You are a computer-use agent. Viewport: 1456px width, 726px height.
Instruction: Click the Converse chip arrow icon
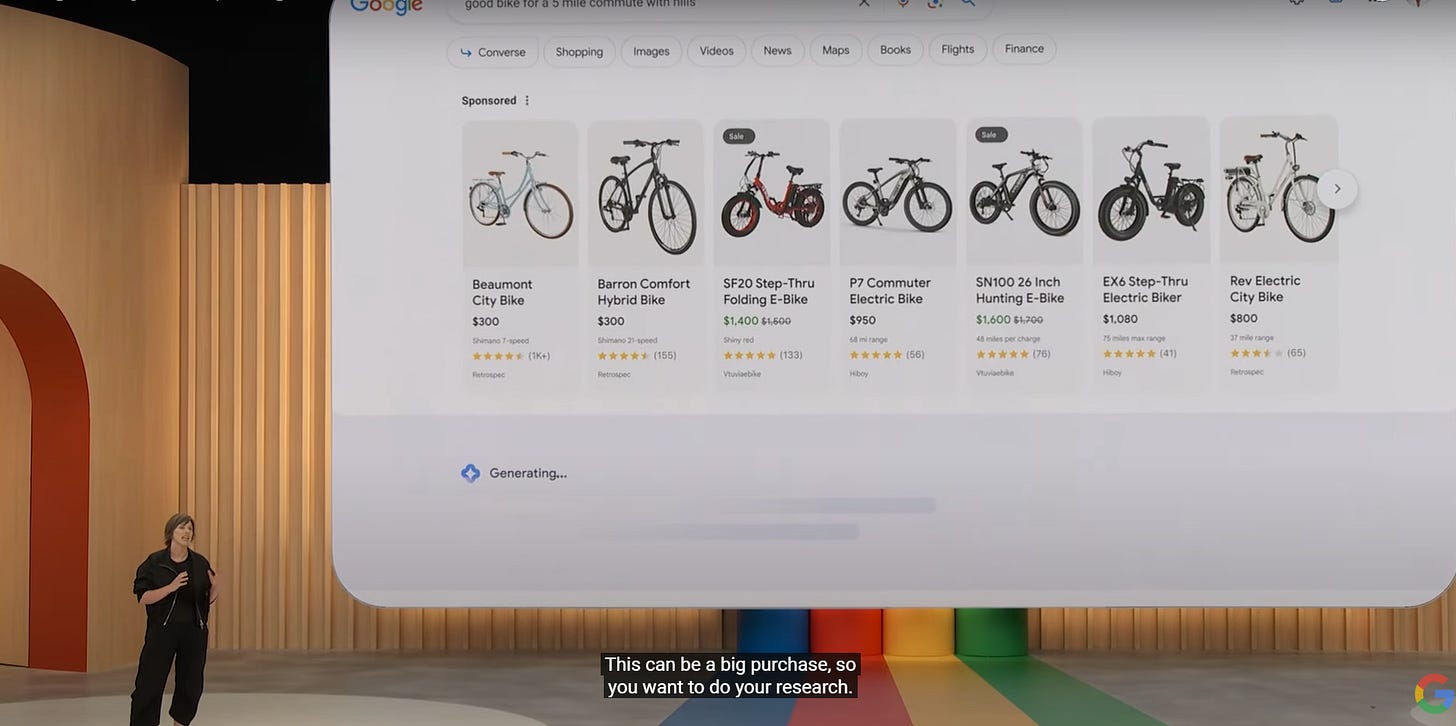tap(466, 52)
